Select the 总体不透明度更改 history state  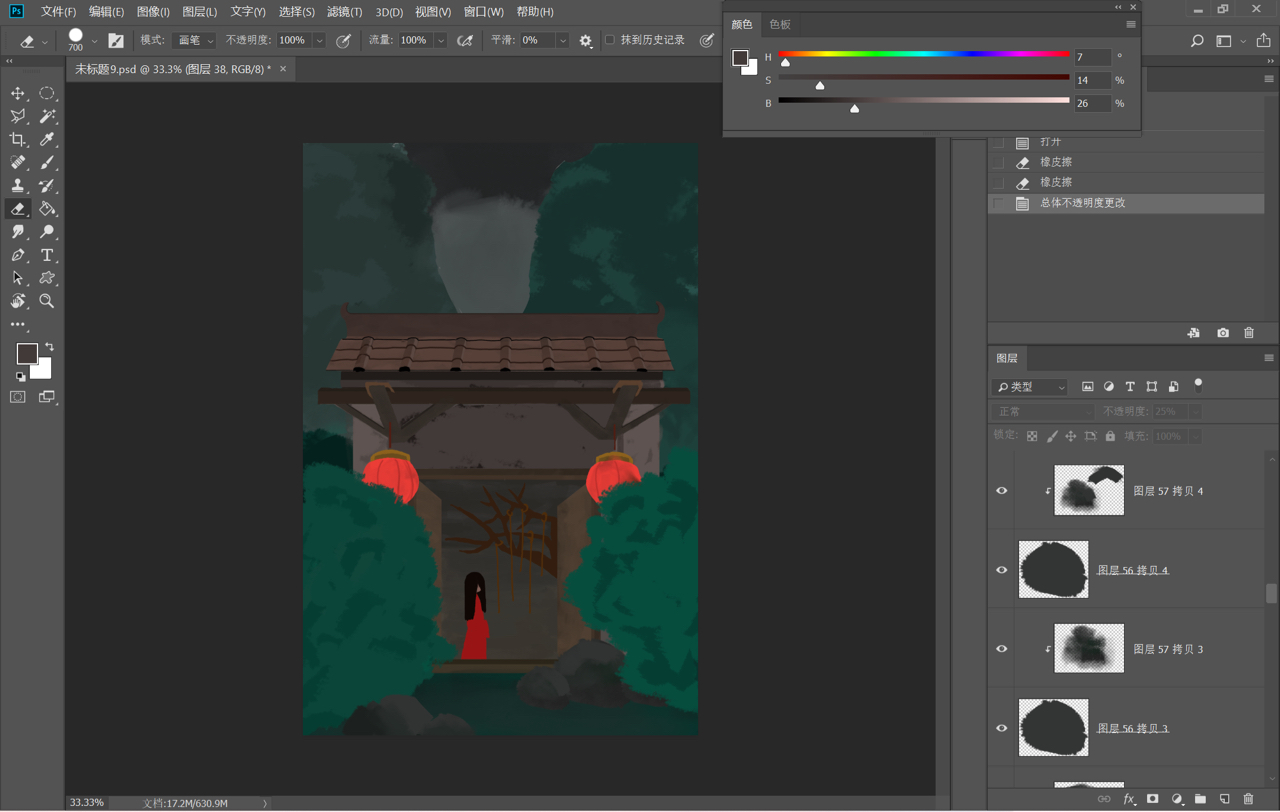click(1082, 203)
